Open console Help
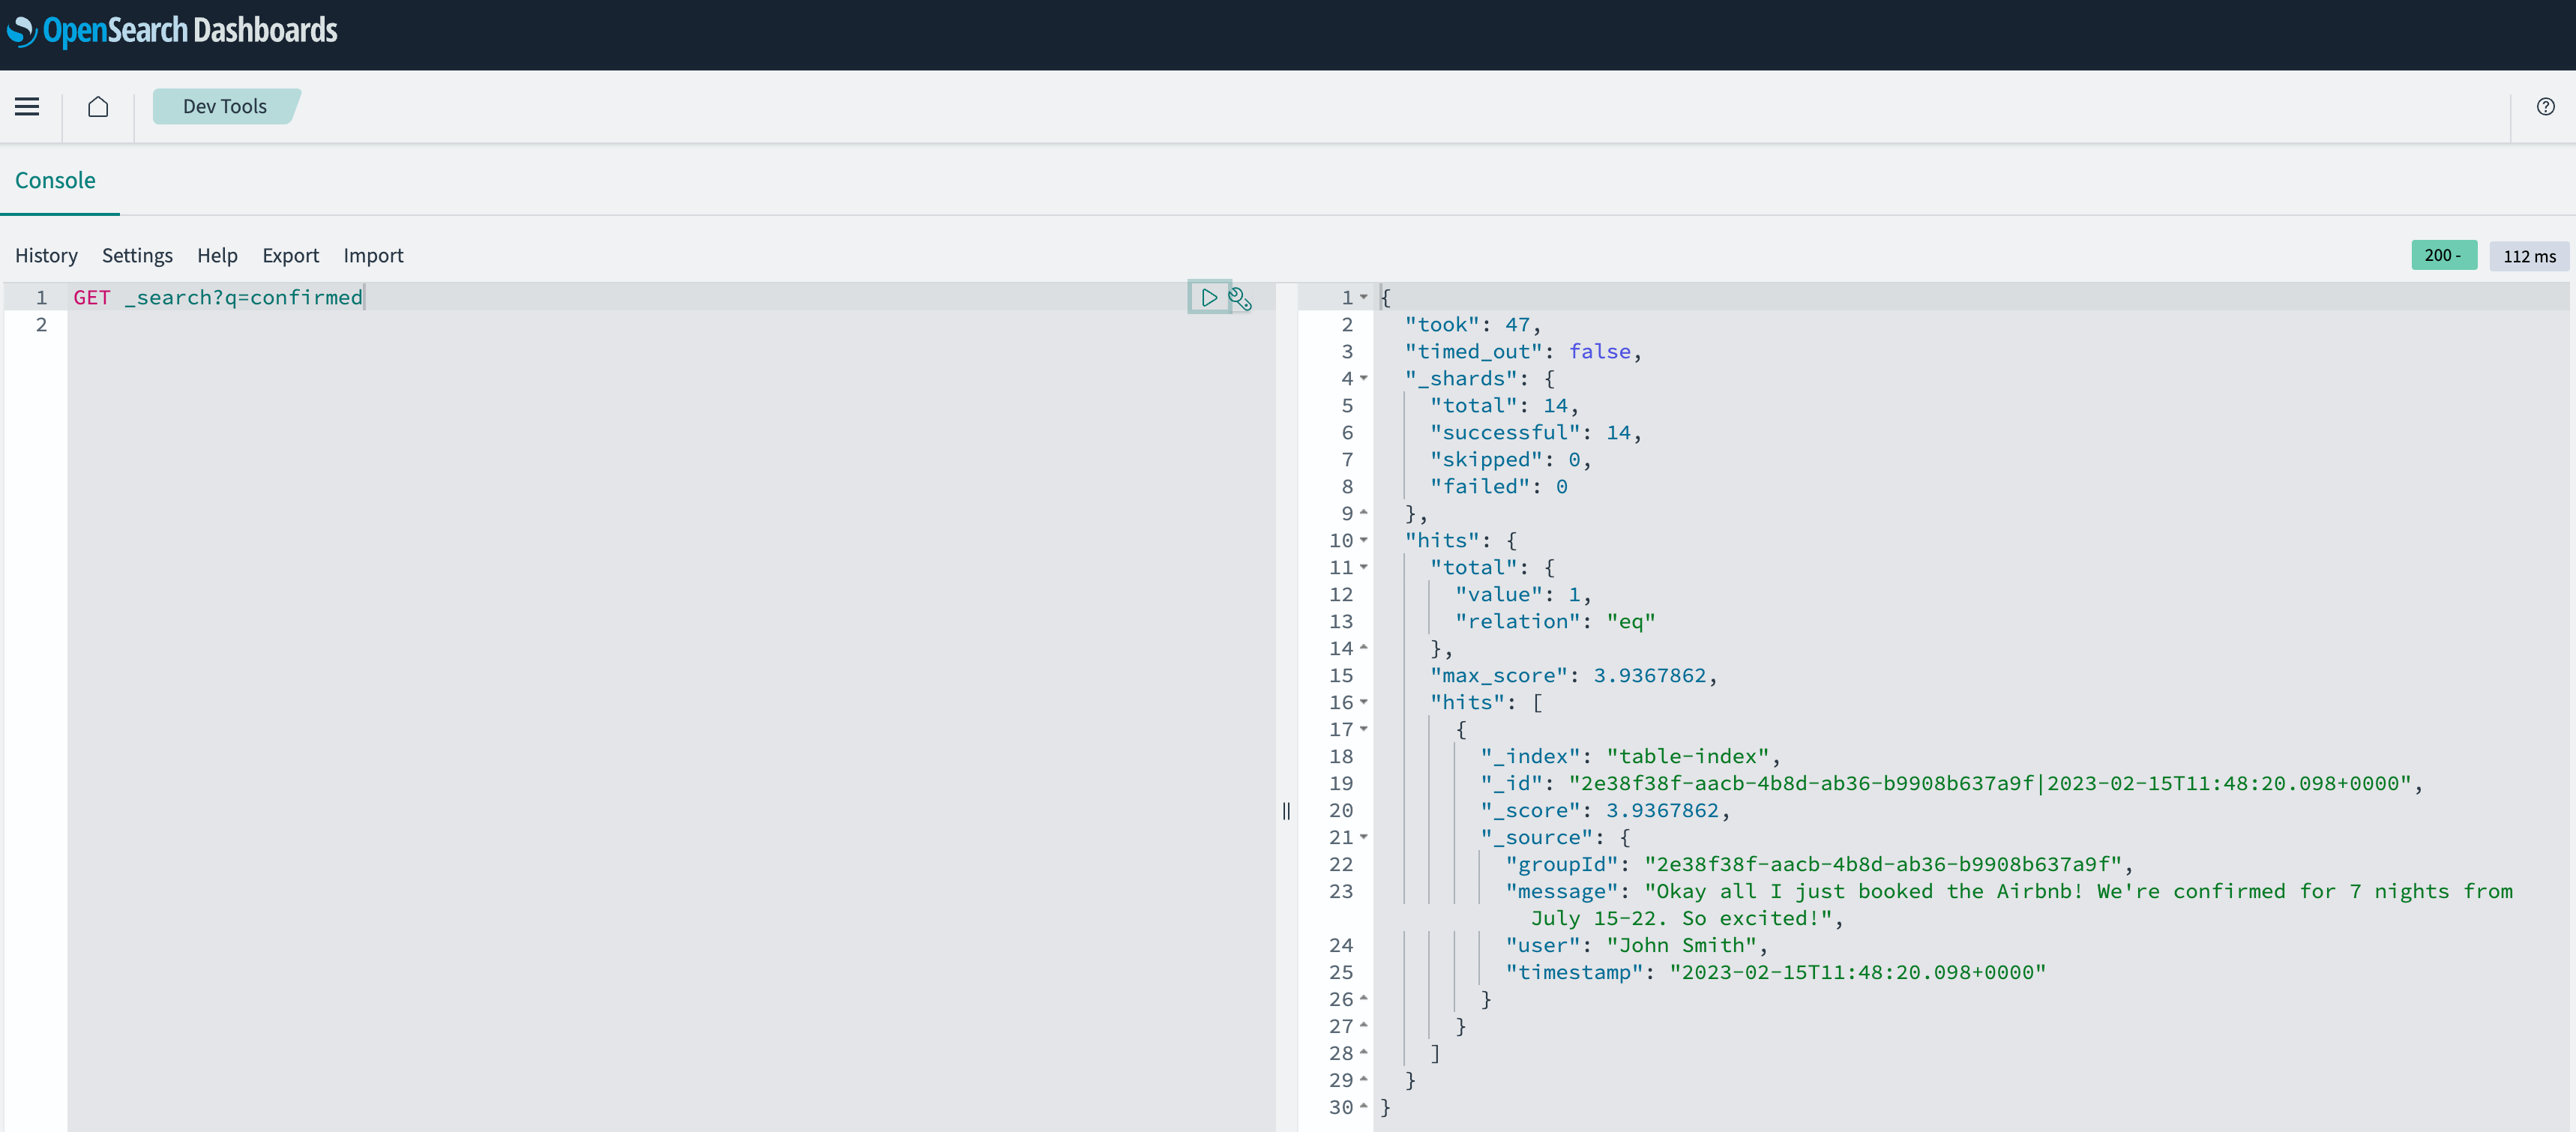Viewport: 2576px width, 1132px height. 217,255
